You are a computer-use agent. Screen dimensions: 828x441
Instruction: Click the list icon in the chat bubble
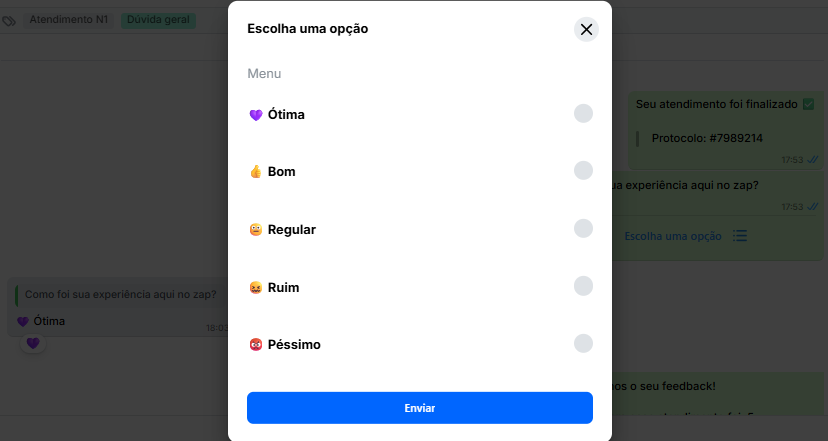point(740,236)
